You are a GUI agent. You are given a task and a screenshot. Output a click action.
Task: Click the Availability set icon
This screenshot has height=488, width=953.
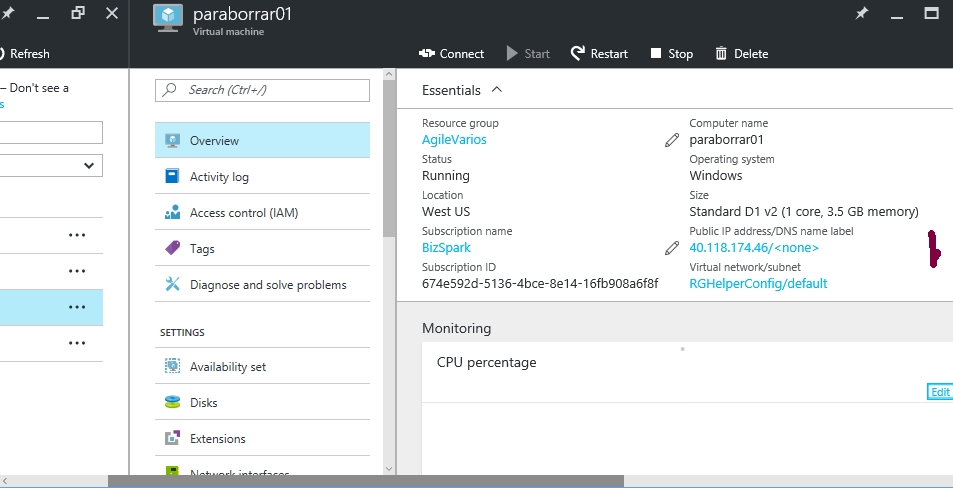173,365
